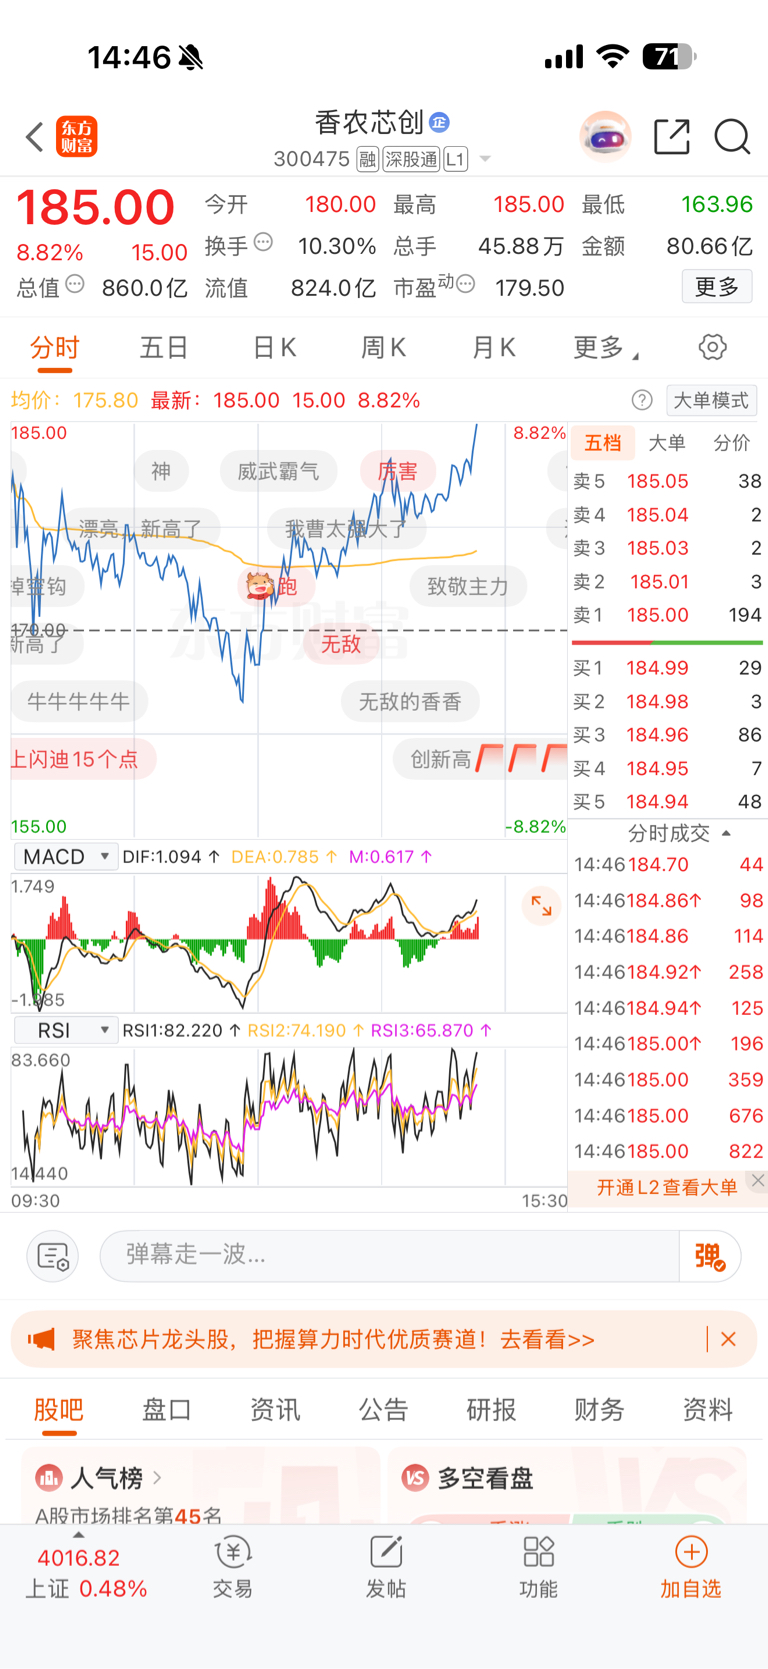Tap the 14:46 185.00 822 trade row
Image resolution: width=768 pixels, height=1669 pixels.
point(667,1151)
